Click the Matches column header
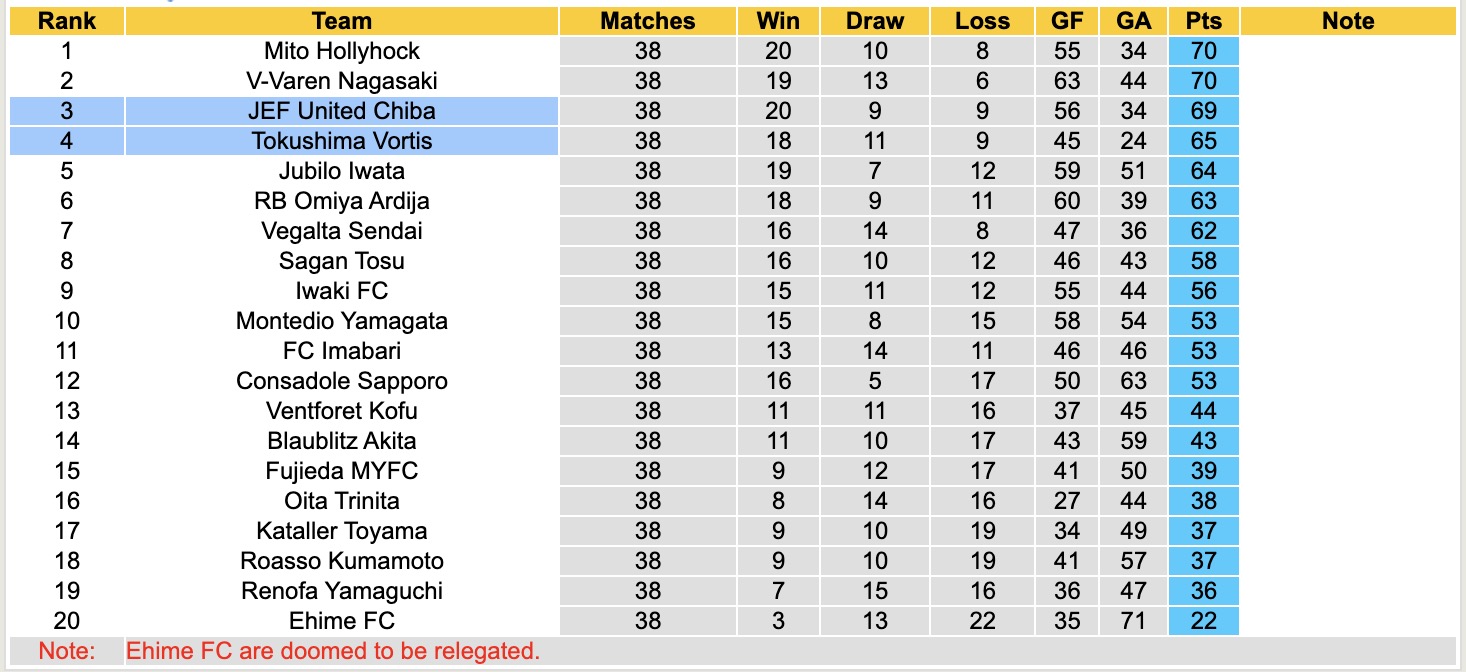This screenshot has height=672, width=1466. point(647,21)
